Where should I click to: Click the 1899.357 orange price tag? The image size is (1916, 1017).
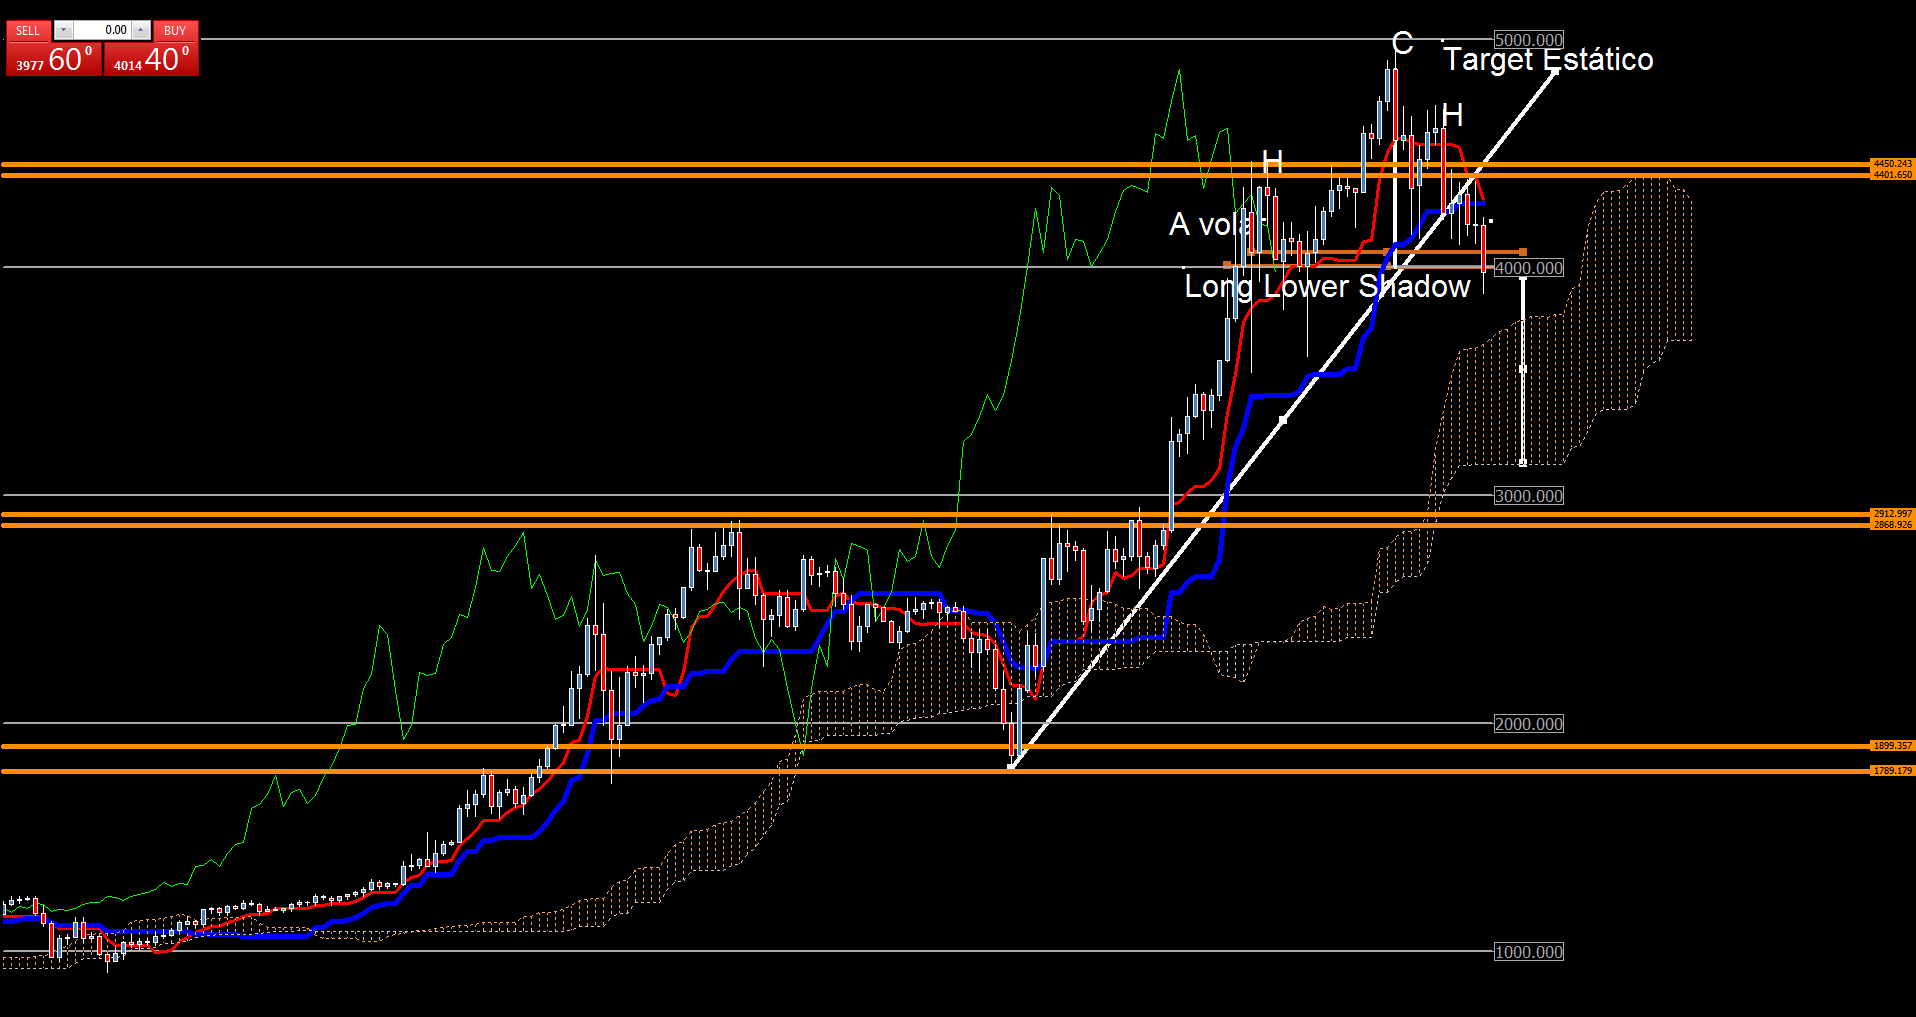tap(1892, 746)
